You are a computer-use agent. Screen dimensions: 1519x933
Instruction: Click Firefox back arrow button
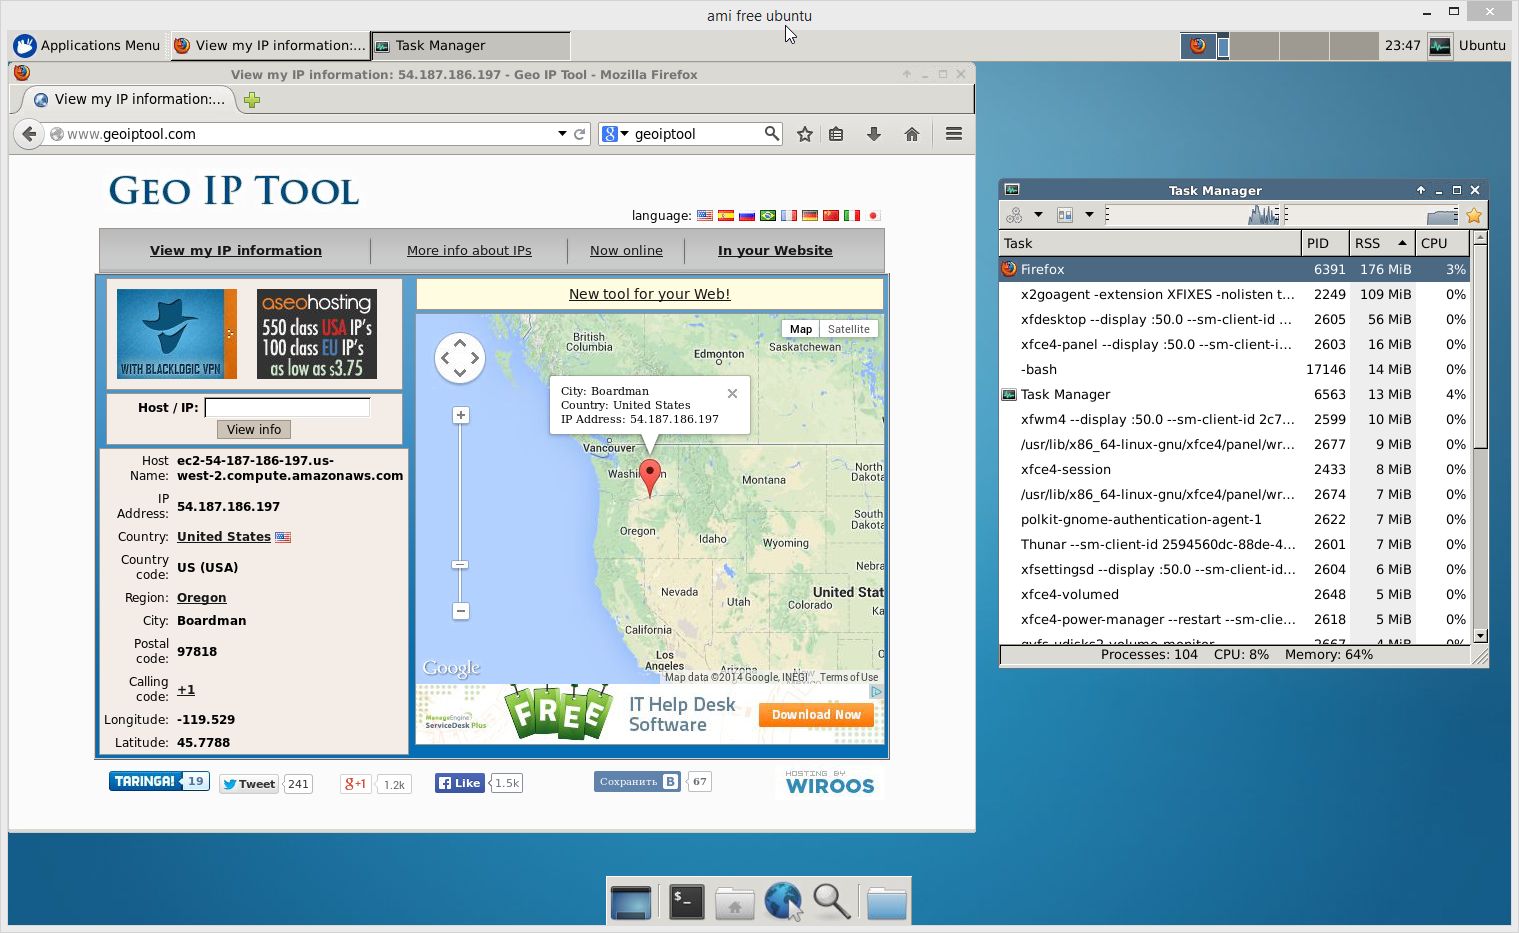tap(29, 134)
